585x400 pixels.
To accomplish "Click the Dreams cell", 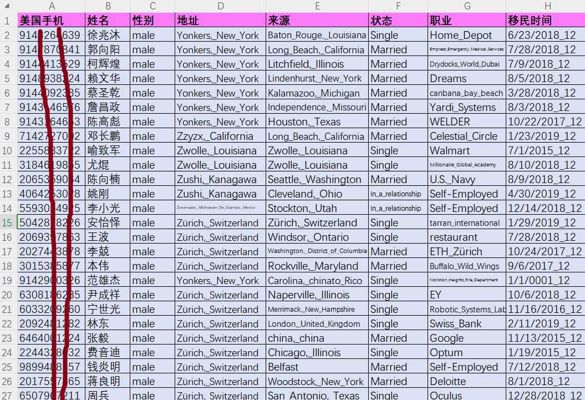I will tap(467, 78).
